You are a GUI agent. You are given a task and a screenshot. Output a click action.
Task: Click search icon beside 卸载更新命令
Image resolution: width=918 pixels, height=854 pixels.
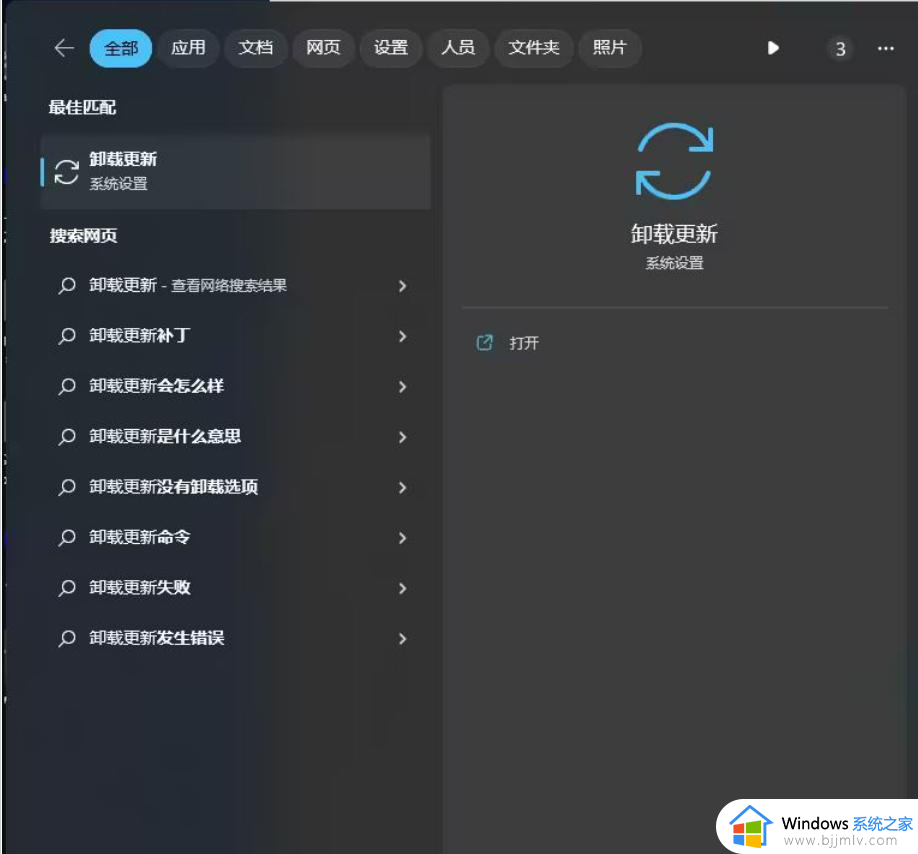(x=67, y=538)
